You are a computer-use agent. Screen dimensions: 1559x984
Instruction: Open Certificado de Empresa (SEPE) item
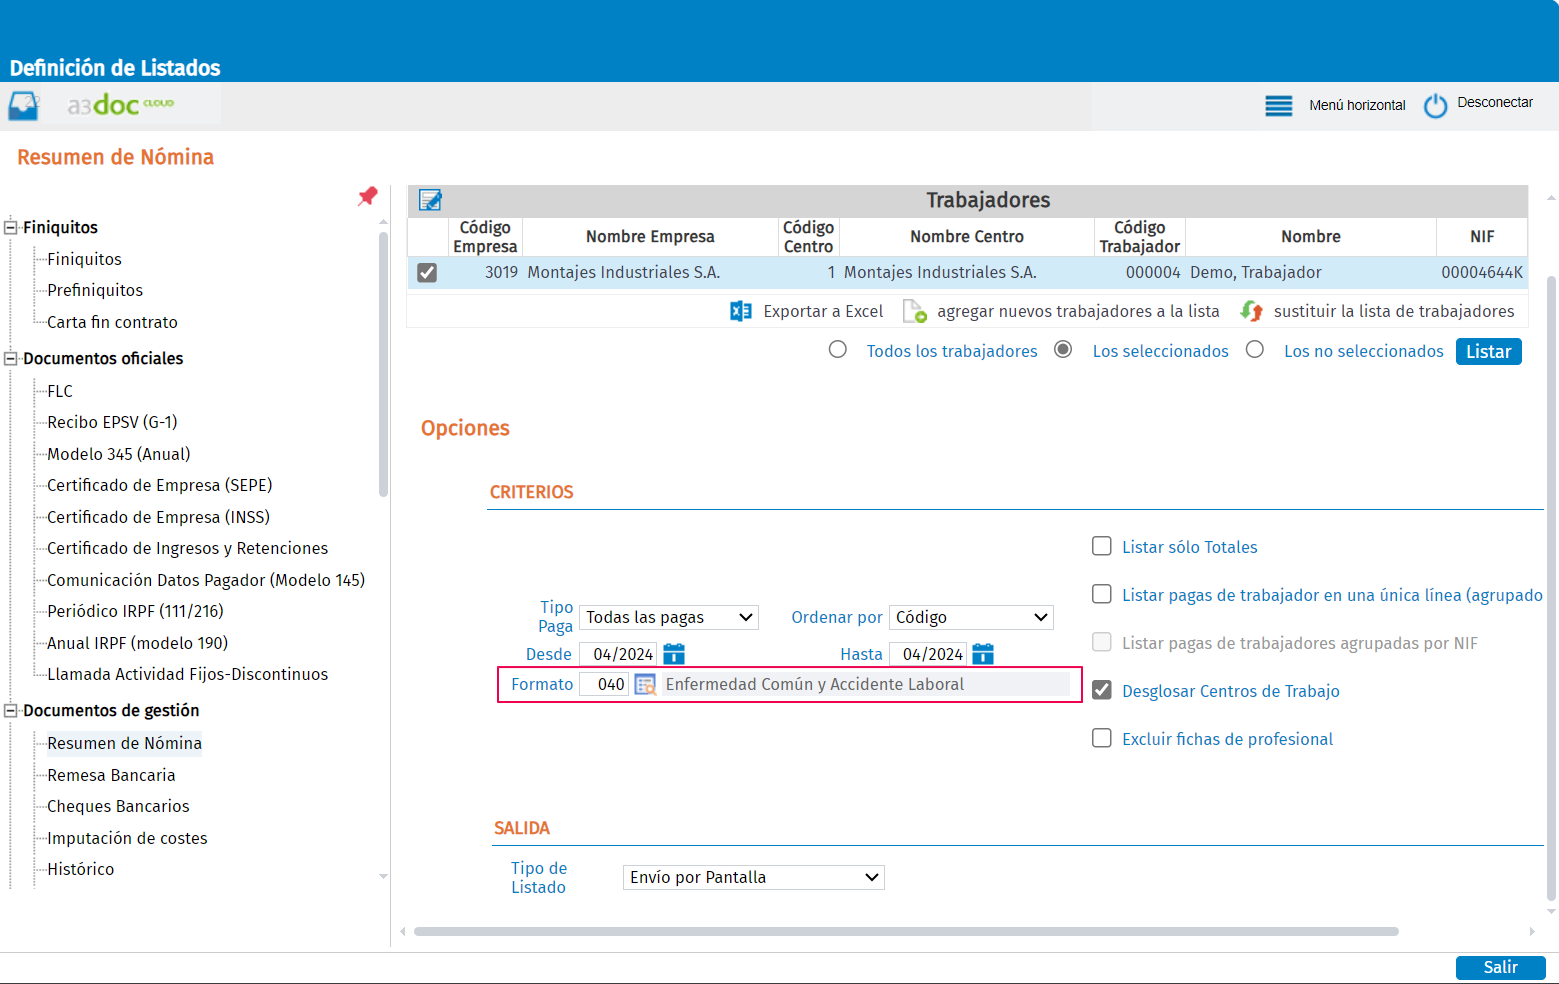[x=160, y=485]
